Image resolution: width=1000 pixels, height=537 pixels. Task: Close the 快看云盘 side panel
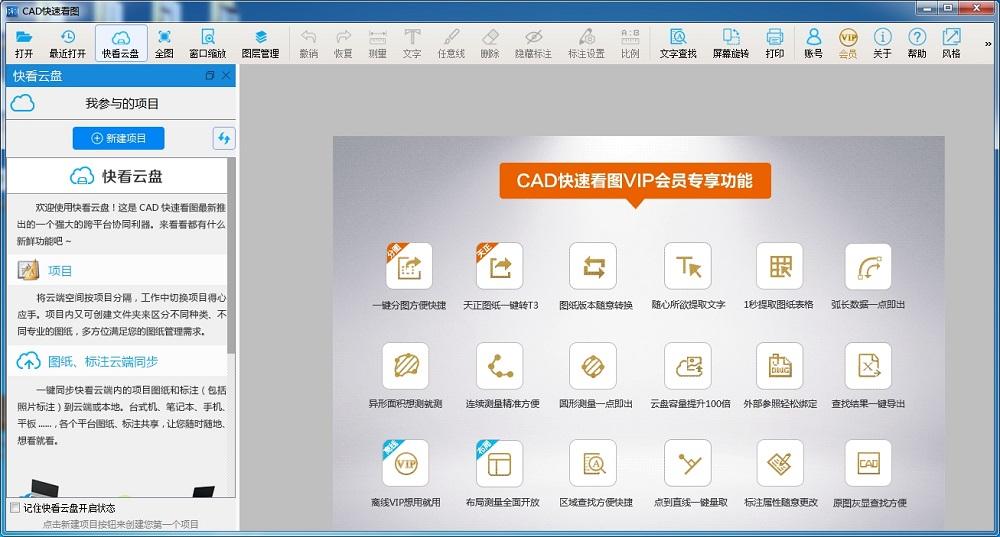[x=226, y=76]
